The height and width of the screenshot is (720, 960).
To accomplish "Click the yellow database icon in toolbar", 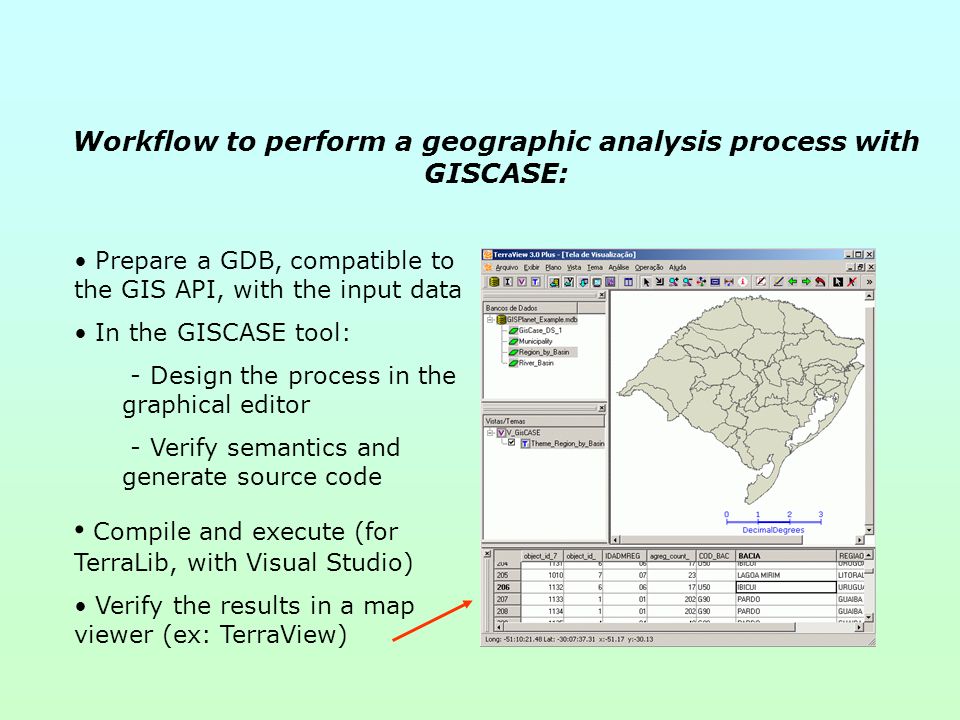I will click(494, 282).
